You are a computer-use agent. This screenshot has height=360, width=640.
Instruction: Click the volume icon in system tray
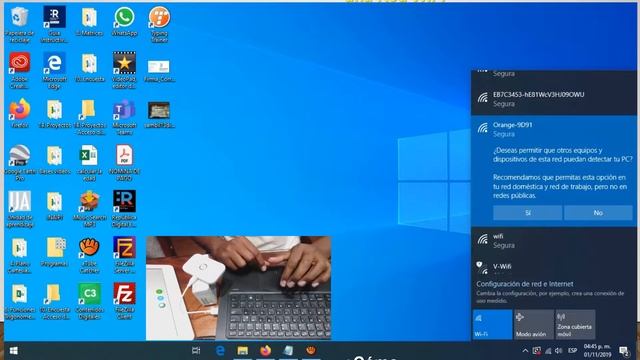click(558, 351)
